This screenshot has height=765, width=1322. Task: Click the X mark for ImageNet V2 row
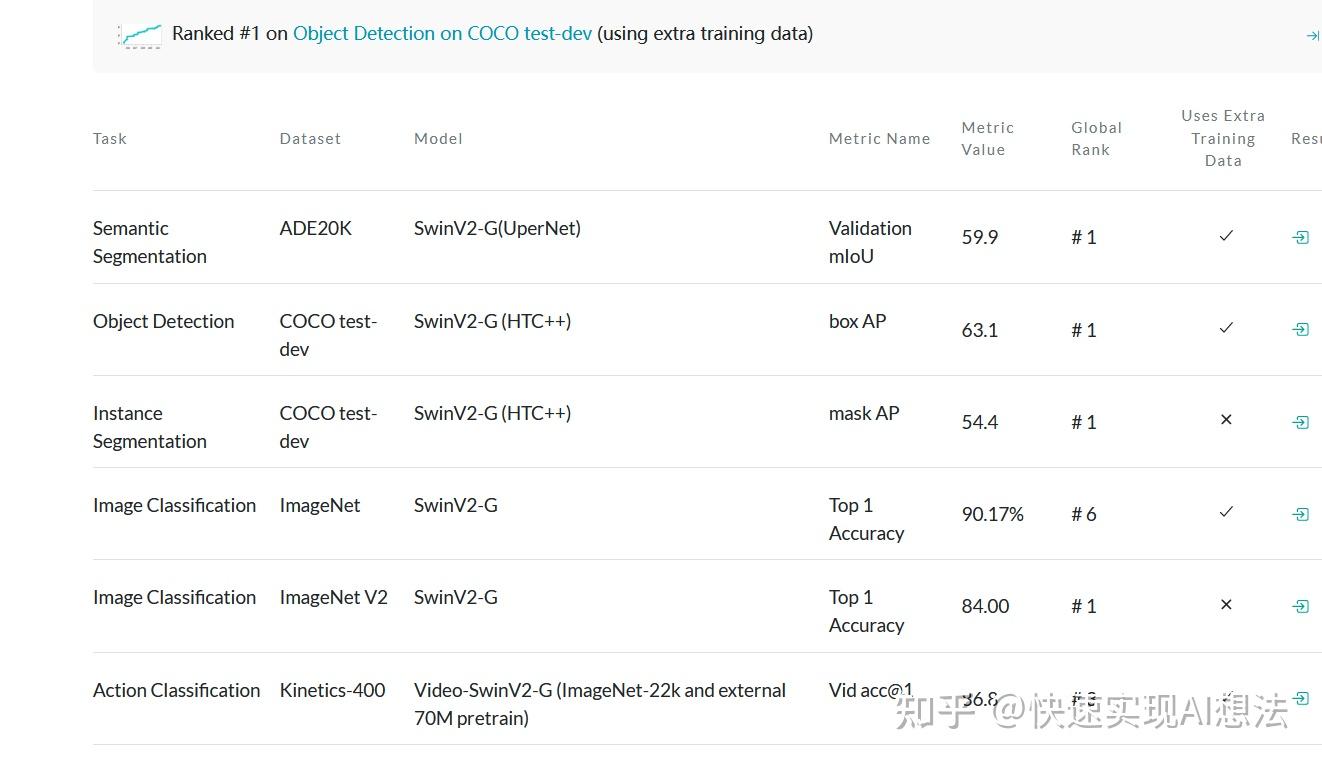pos(1225,604)
